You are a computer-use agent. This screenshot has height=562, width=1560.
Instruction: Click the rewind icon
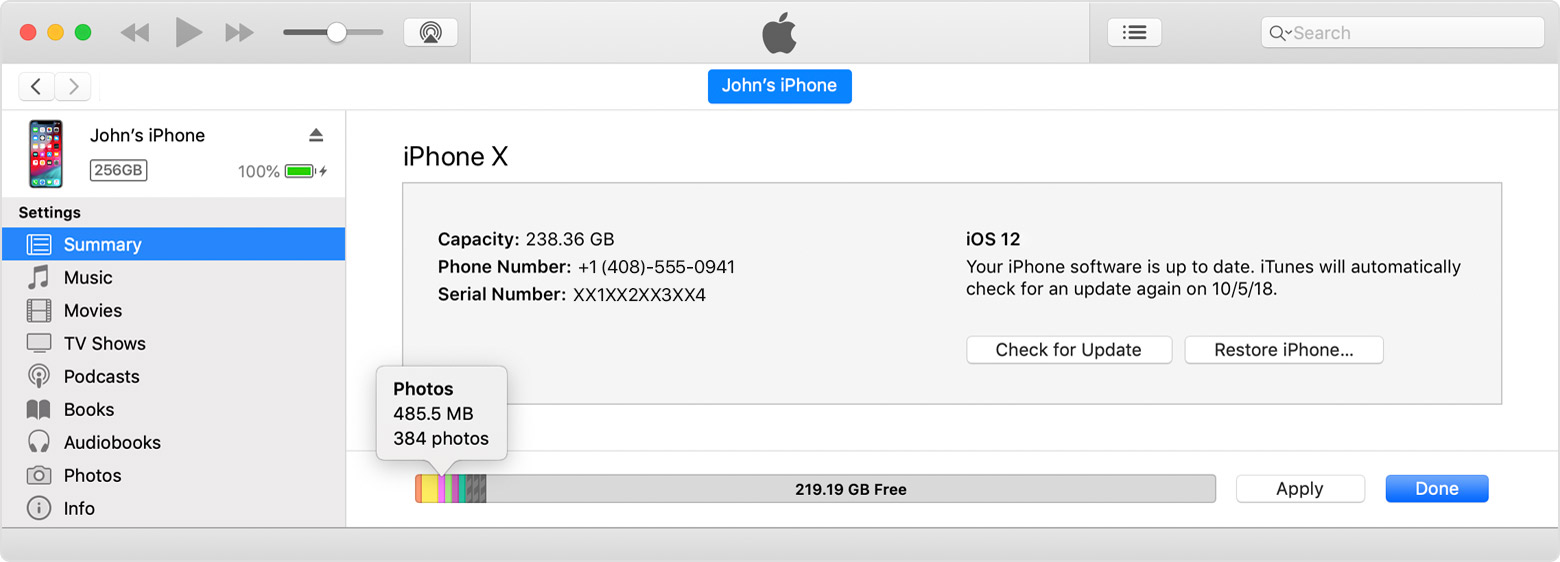pos(135,33)
